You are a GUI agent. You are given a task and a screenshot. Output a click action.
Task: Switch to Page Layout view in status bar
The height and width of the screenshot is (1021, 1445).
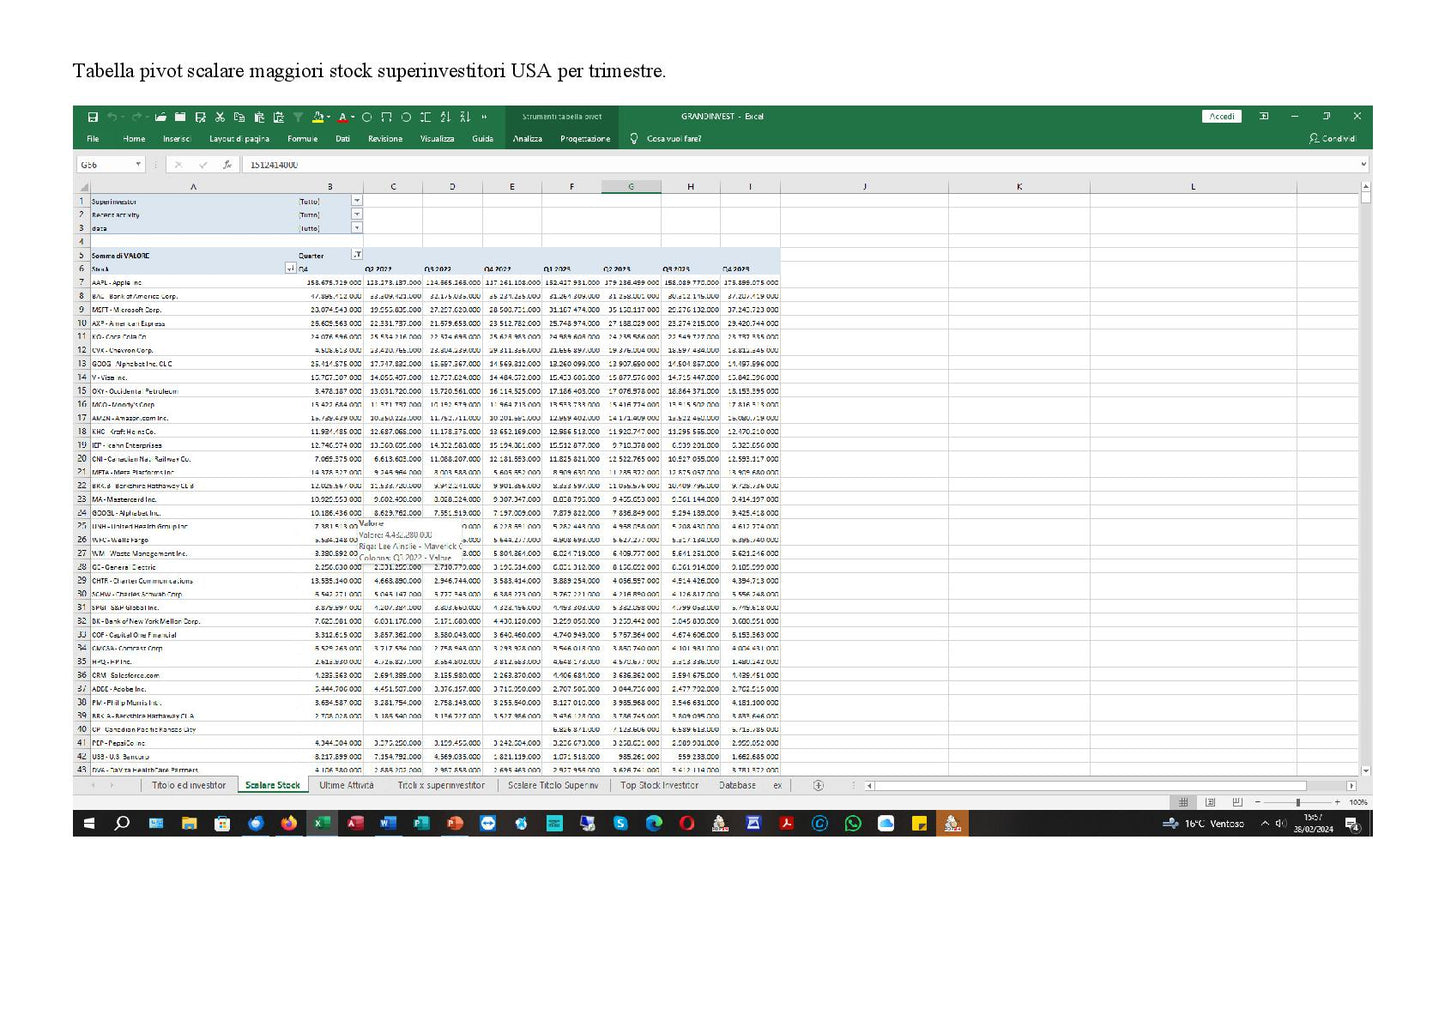pyautogui.click(x=1210, y=802)
